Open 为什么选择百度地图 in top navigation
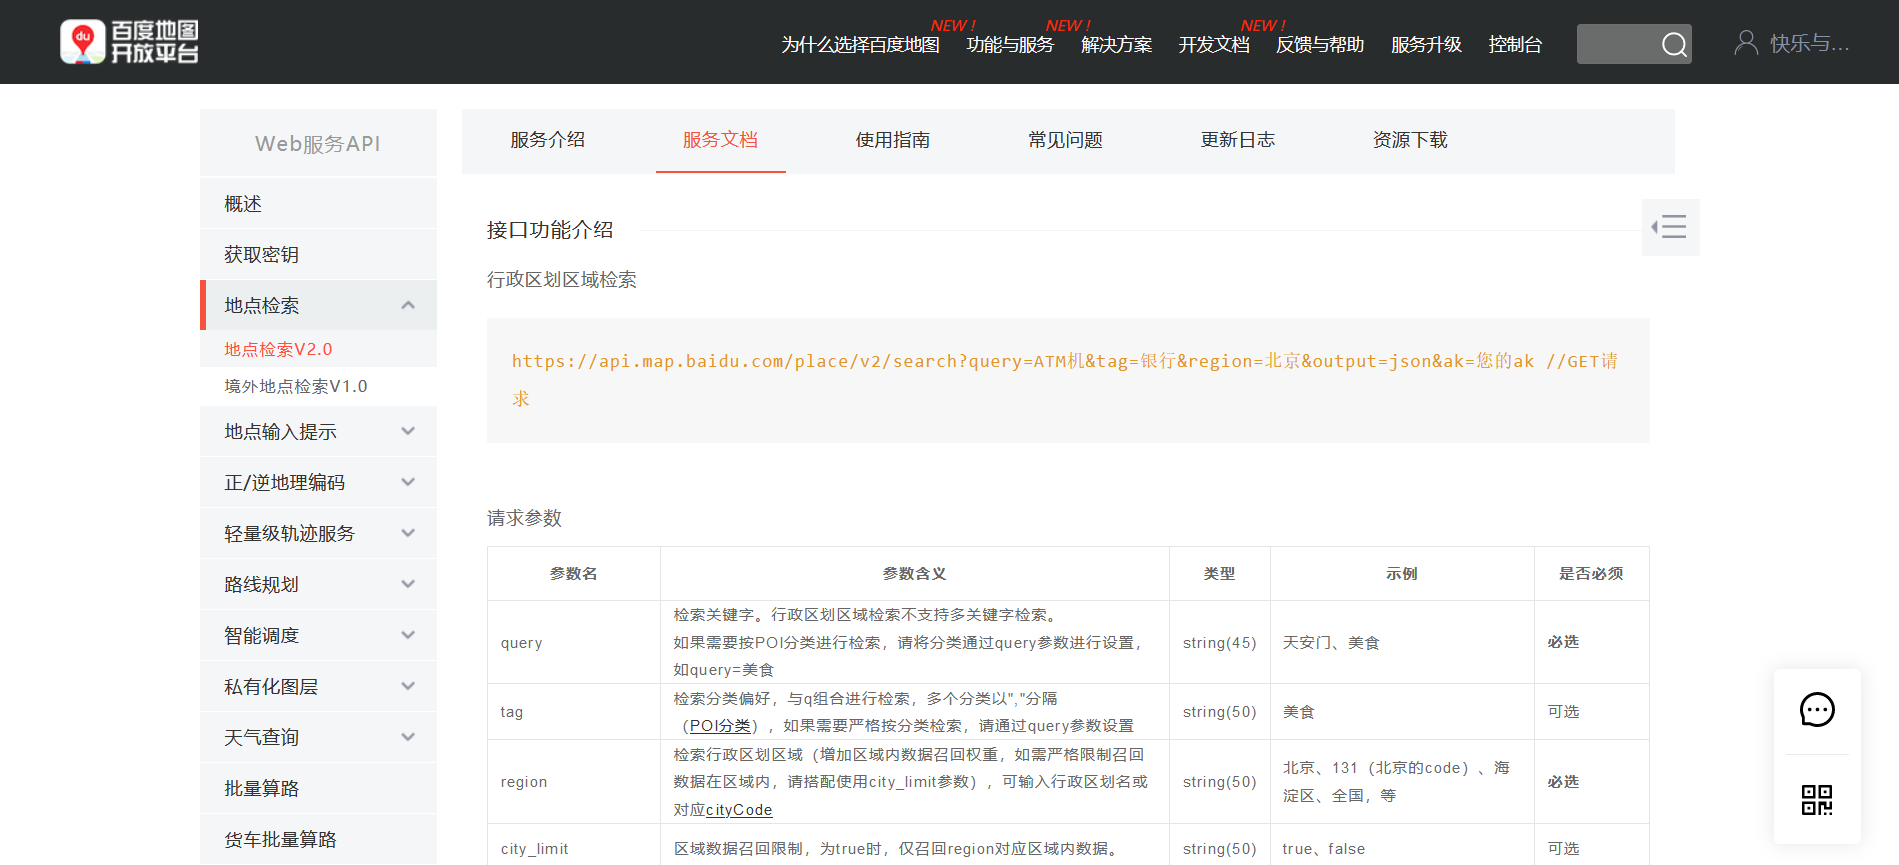The image size is (1899, 865). [x=860, y=45]
